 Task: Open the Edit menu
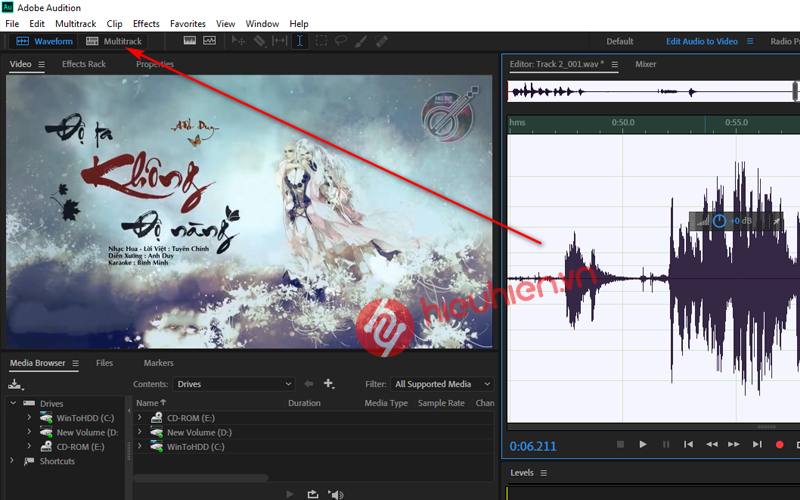pyautogui.click(x=37, y=24)
